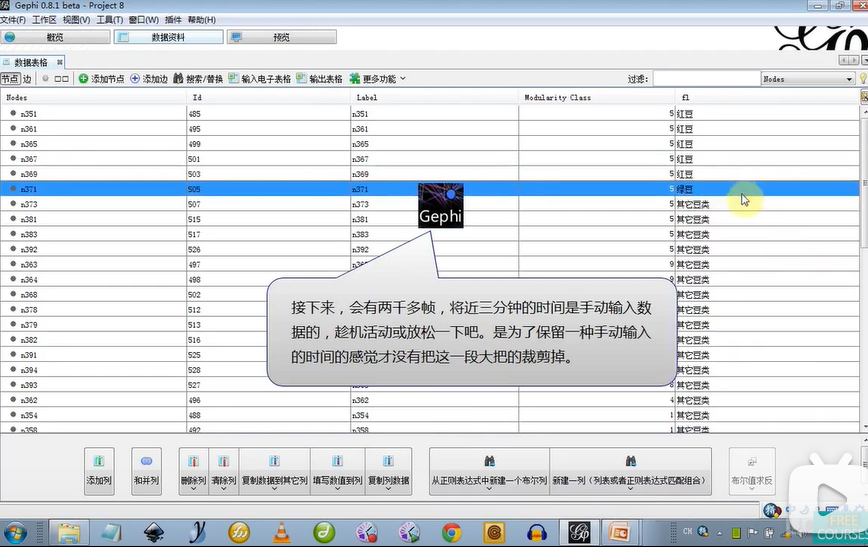Viewport: 868px width, 547px height.
Task: Toggle the Nodes (节点) table view
Action: 10,79
